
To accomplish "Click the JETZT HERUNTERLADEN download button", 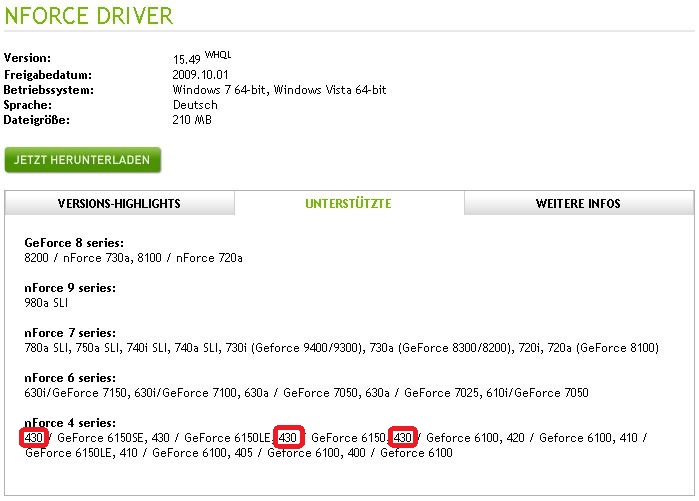I will [x=82, y=160].
